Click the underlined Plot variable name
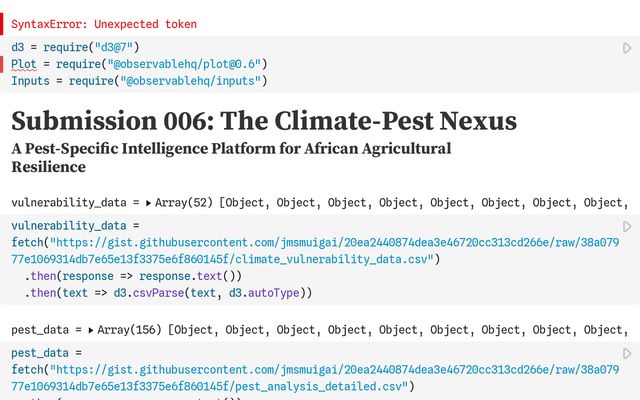640x400 pixels. 24,64
